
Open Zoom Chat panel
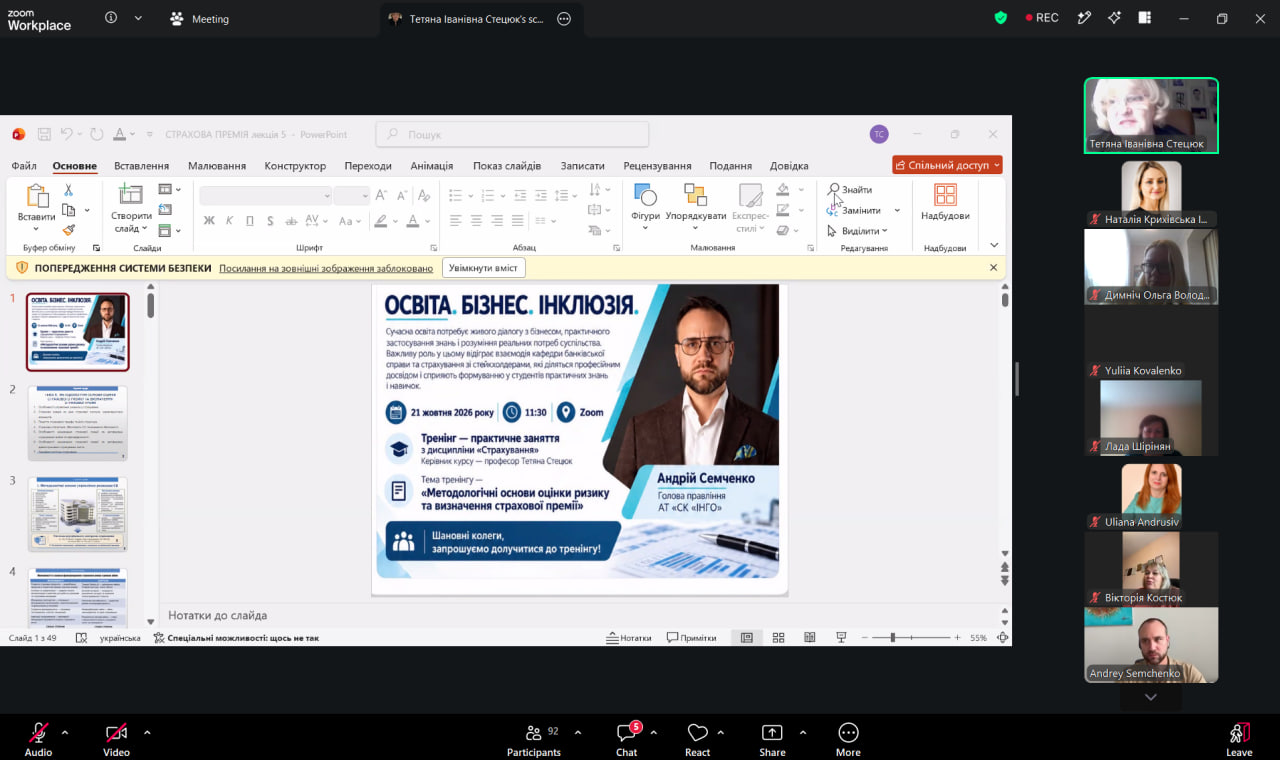coord(627,739)
